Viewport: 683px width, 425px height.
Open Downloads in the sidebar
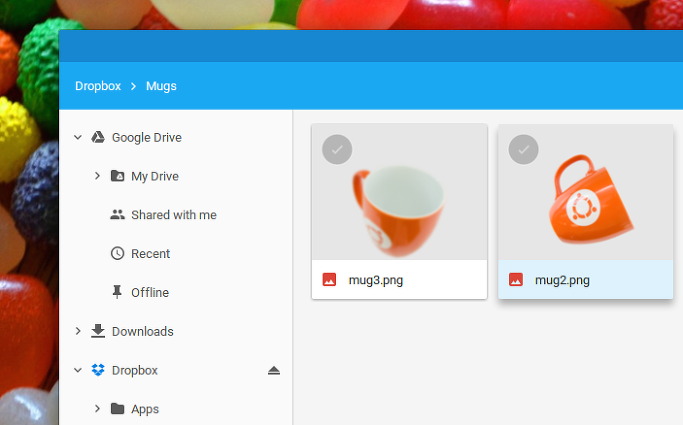(143, 331)
